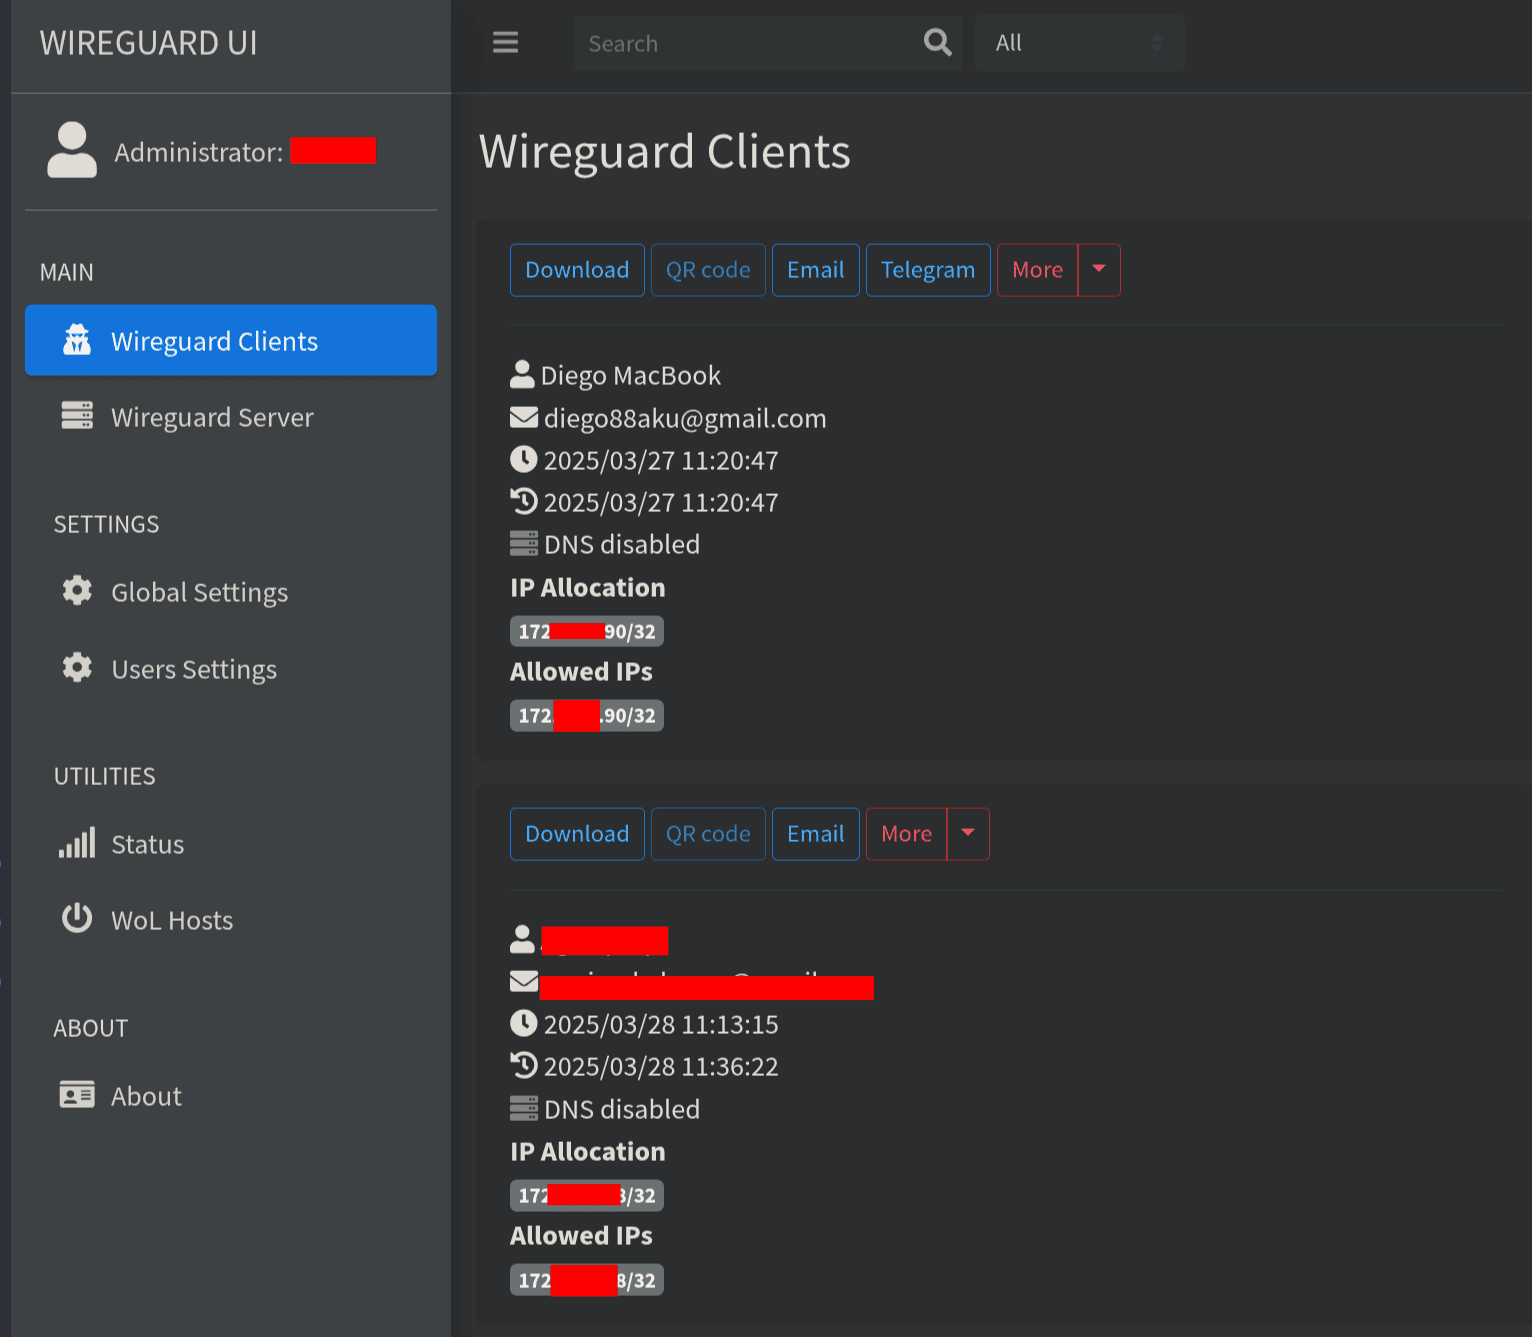Navigate to Users Settings
The height and width of the screenshot is (1337, 1532).
(x=193, y=668)
